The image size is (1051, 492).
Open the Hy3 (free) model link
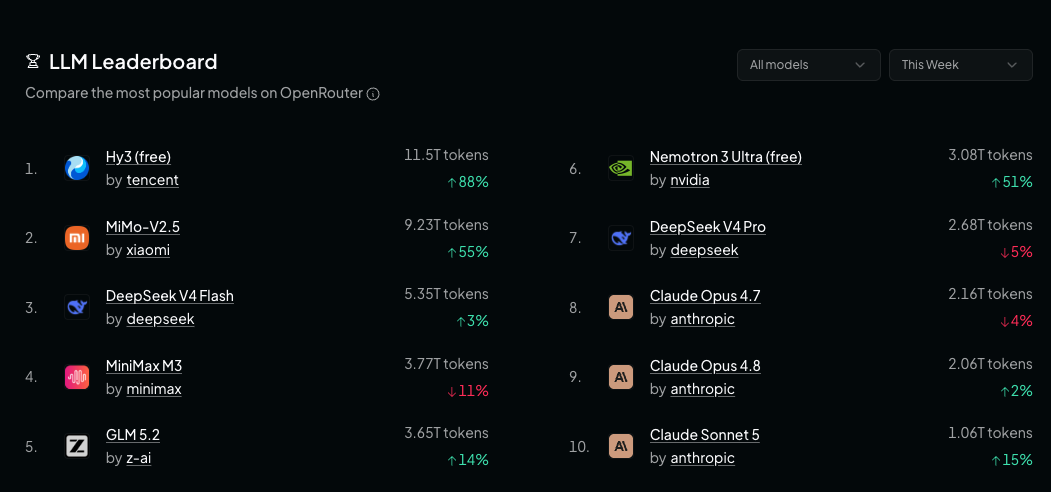click(x=138, y=157)
